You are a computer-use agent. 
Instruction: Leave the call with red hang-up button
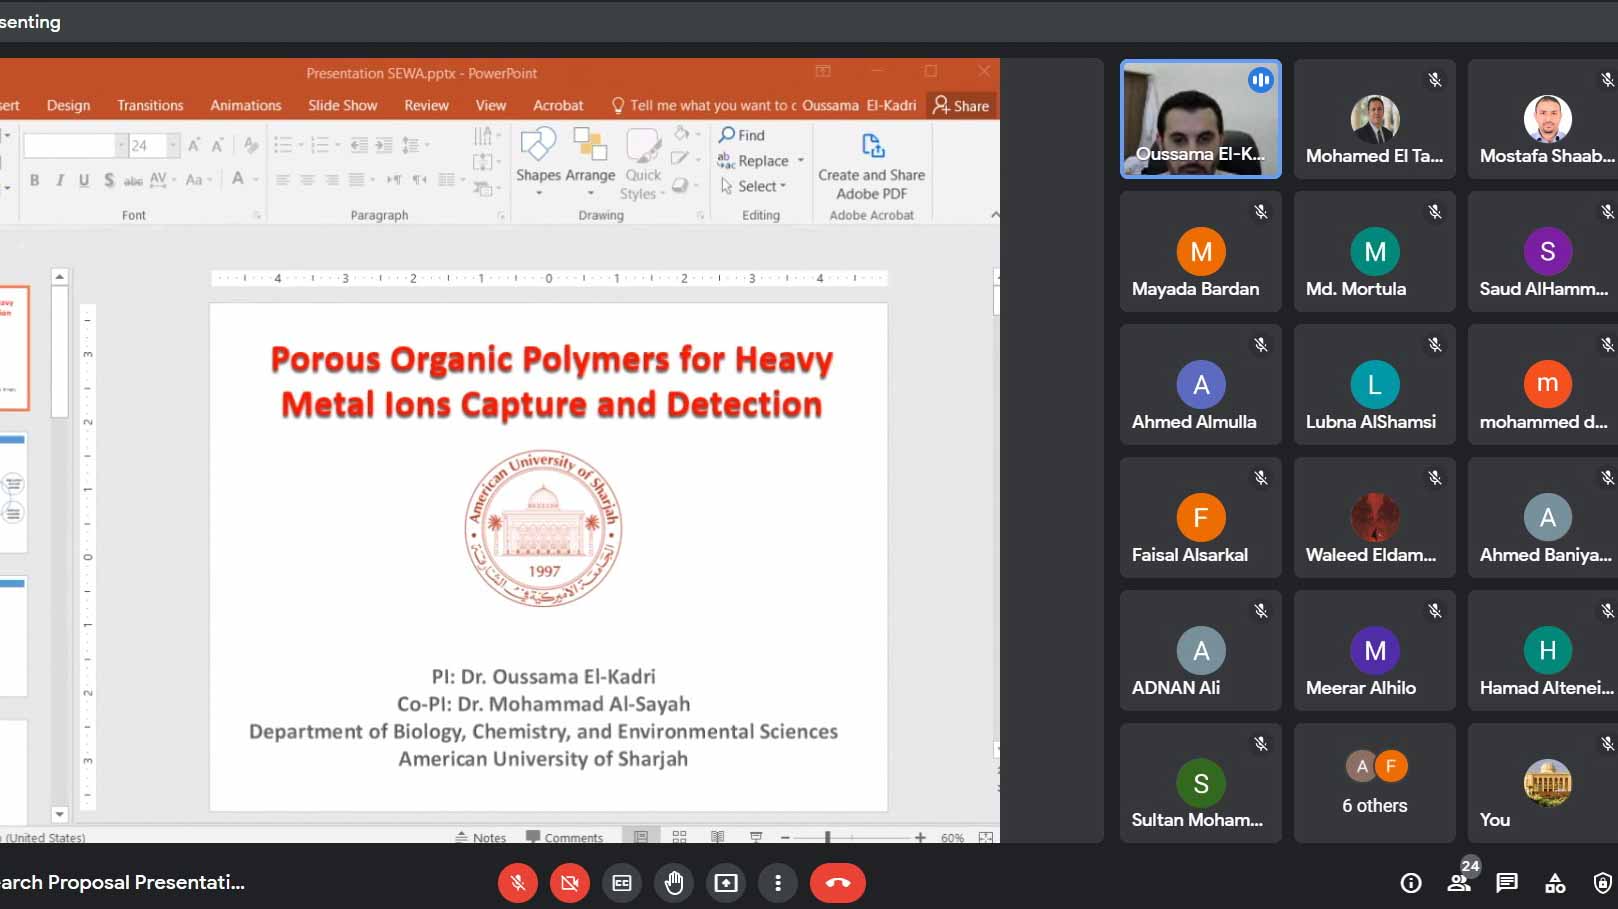(x=837, y=883)
